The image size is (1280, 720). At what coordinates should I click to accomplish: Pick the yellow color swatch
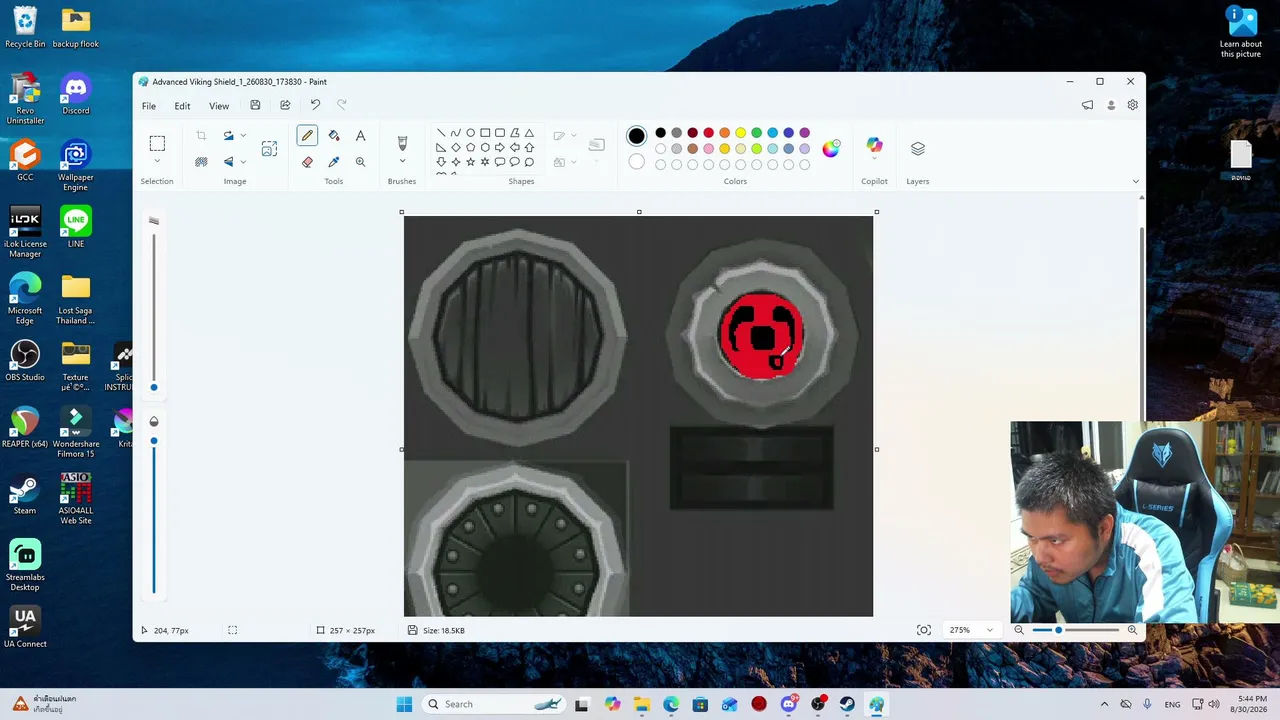740,133
